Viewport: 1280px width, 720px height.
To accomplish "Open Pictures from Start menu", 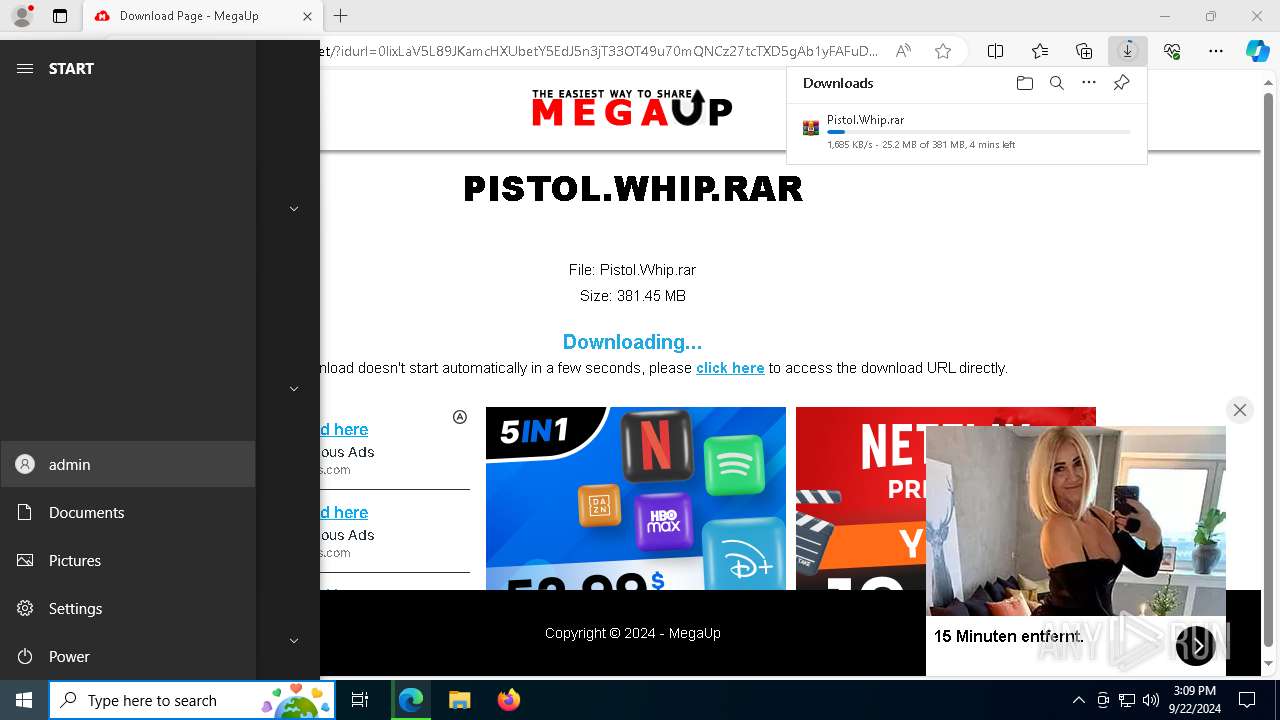I will [128, 560].
